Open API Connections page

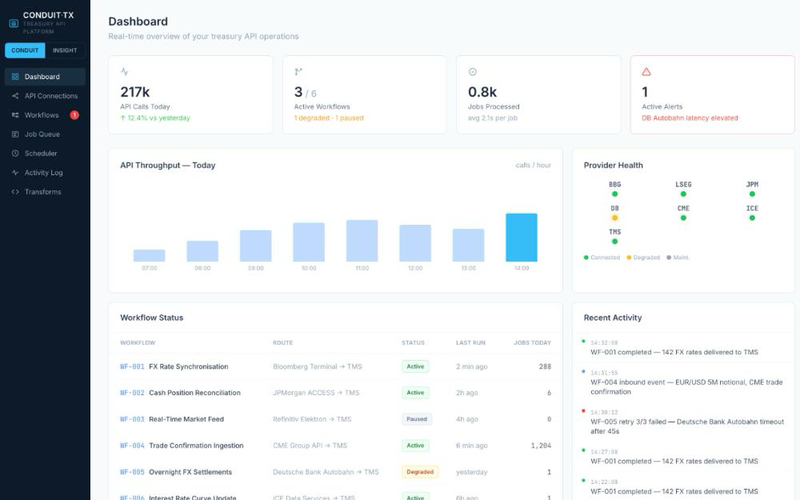[45, 96]
